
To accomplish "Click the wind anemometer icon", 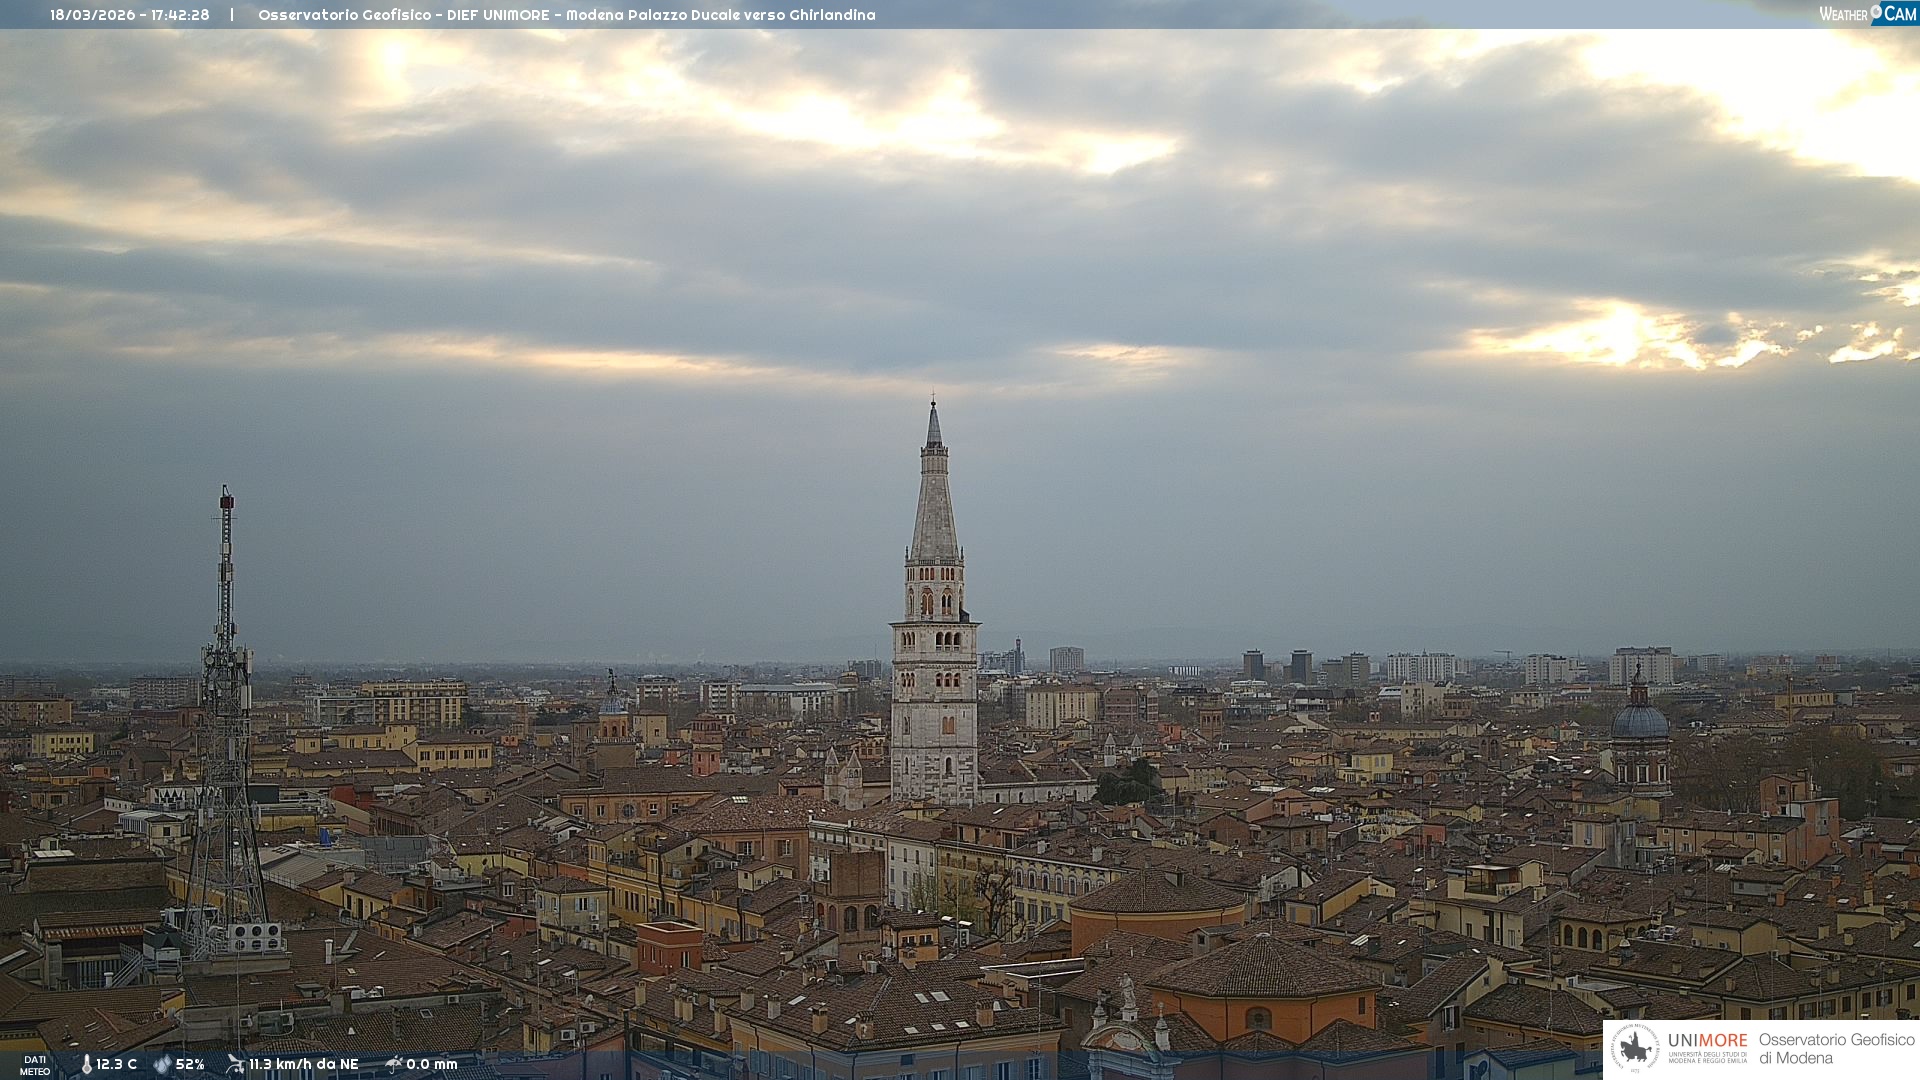I will (235, 1064).
